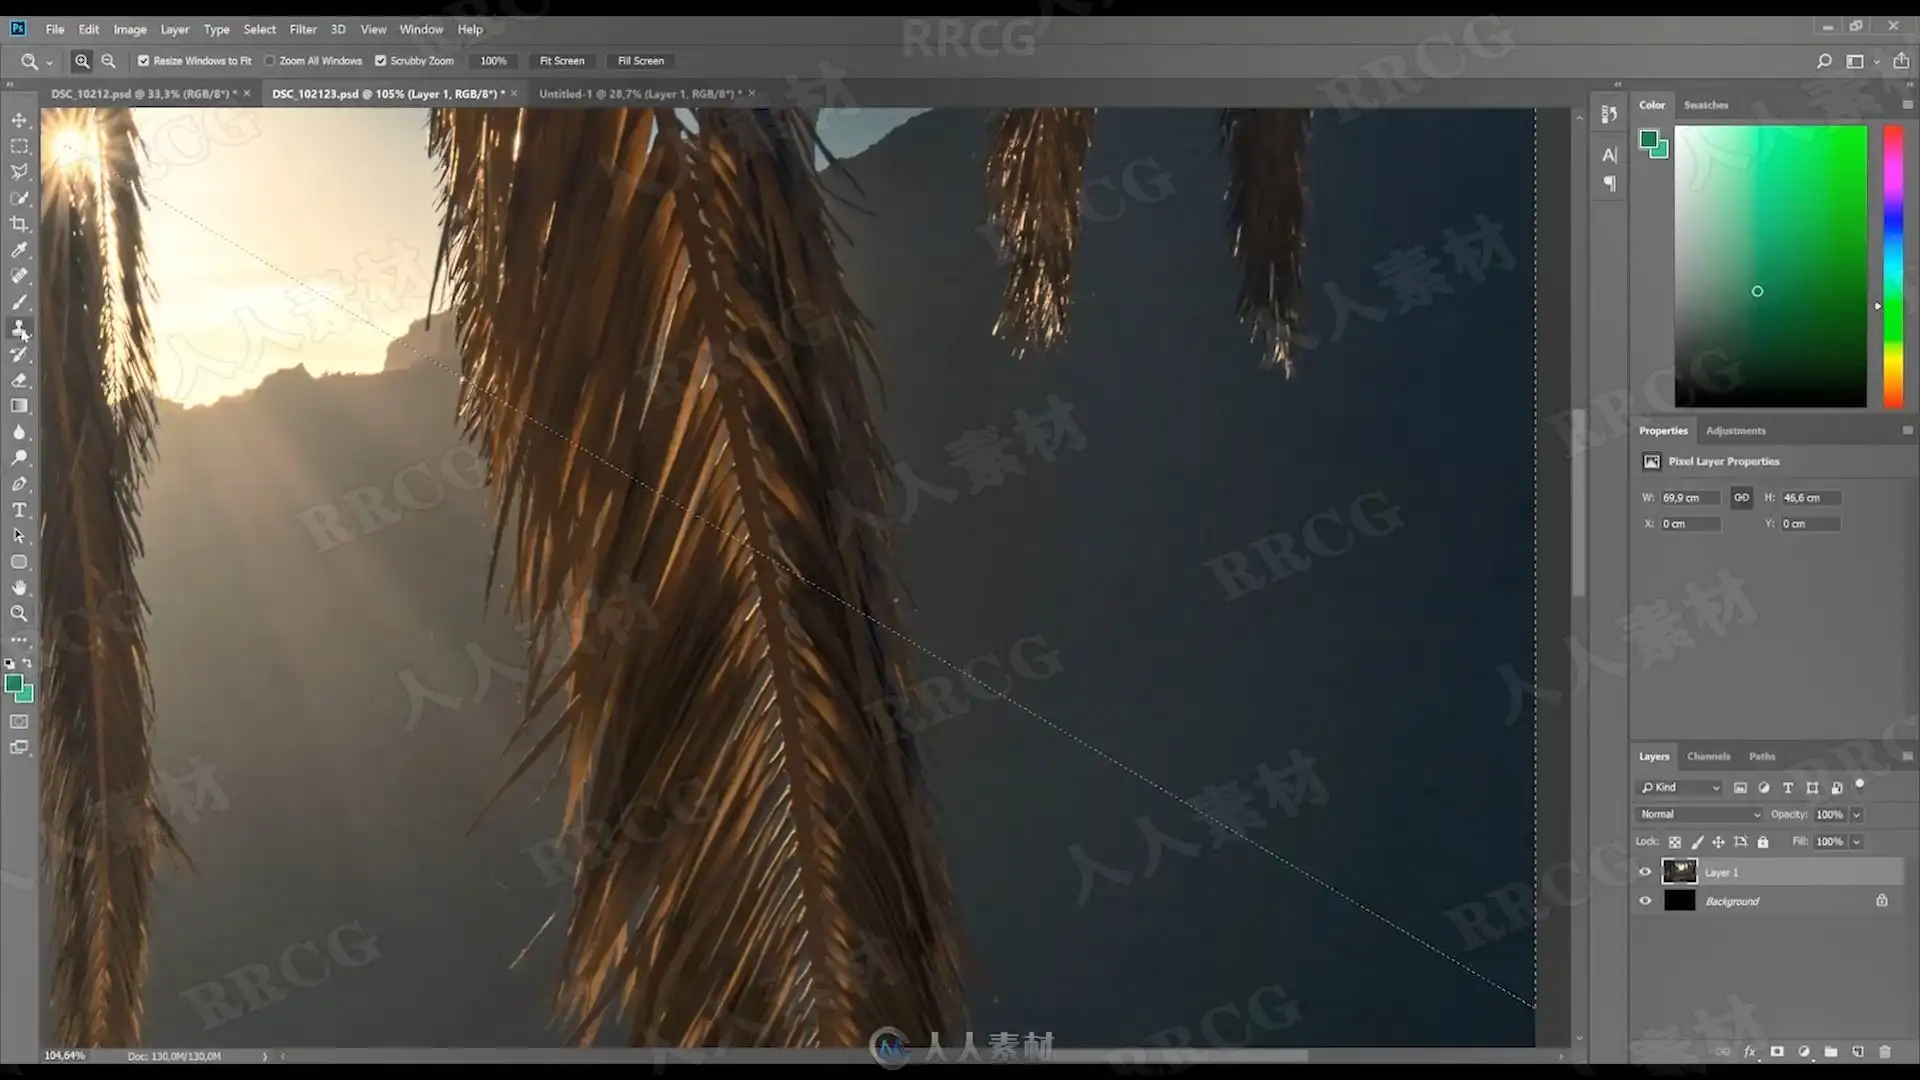This screenshot has width=1920, height=1080.
Task: Open the Normal blend mode dropdown
Action: [1699, 814]
